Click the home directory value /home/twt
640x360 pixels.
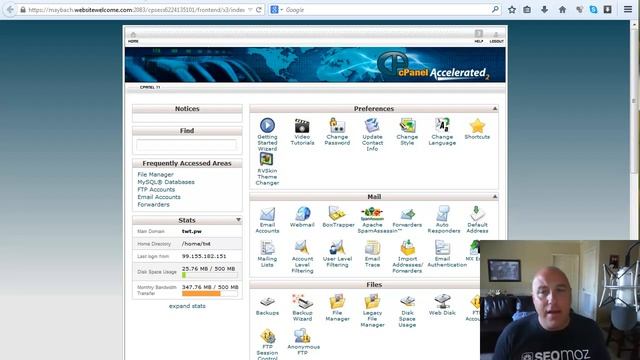point(196,244)
